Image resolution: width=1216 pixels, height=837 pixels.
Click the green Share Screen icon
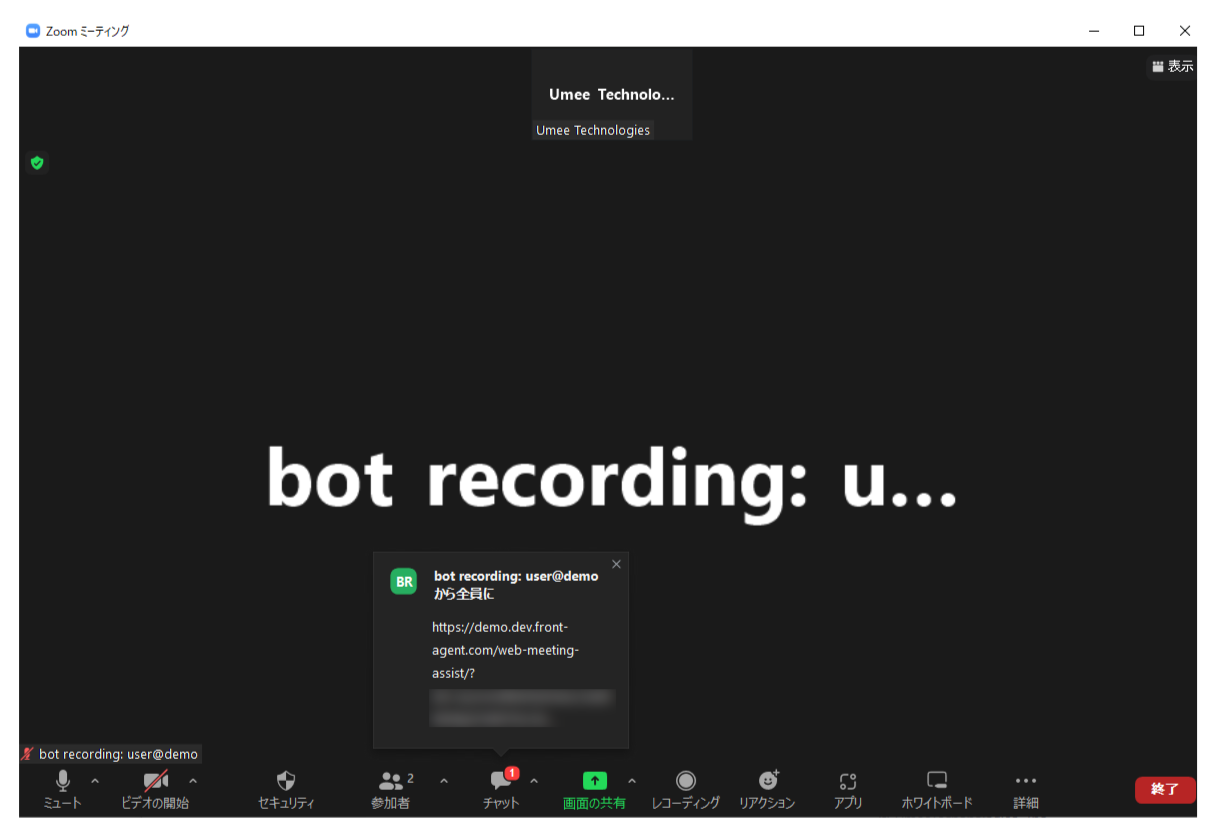click(x=595, y=781)
